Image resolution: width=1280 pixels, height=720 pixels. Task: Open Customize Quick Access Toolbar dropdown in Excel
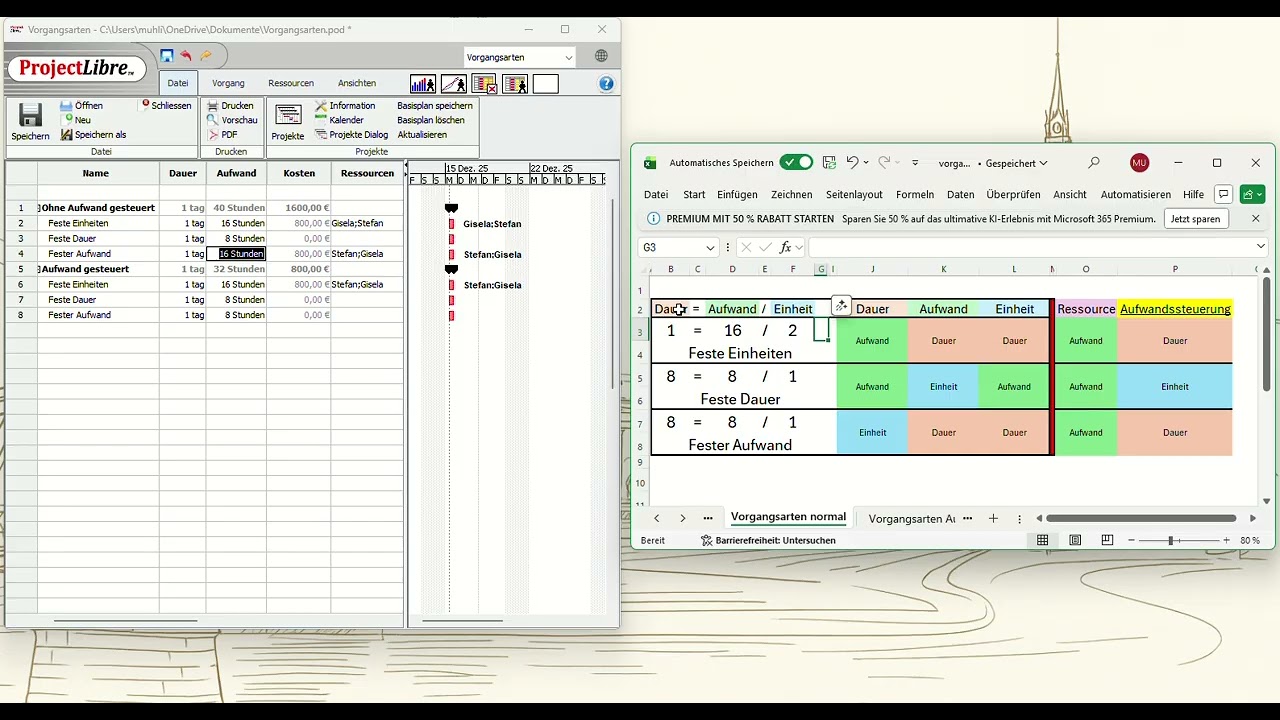click(915, 163)
